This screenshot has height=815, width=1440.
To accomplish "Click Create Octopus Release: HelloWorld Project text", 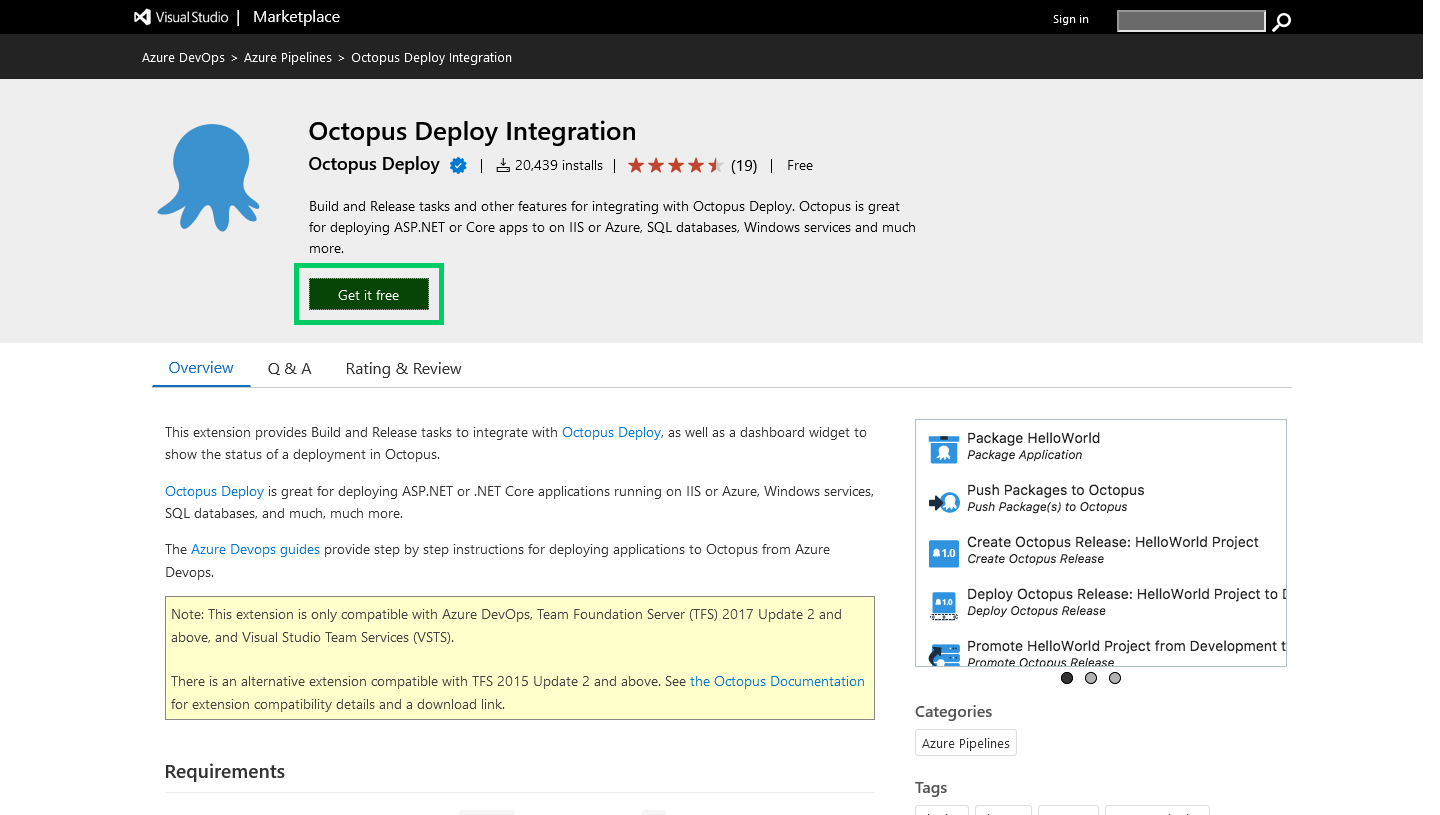I will pyautogui.click(x=1113, y=542).
